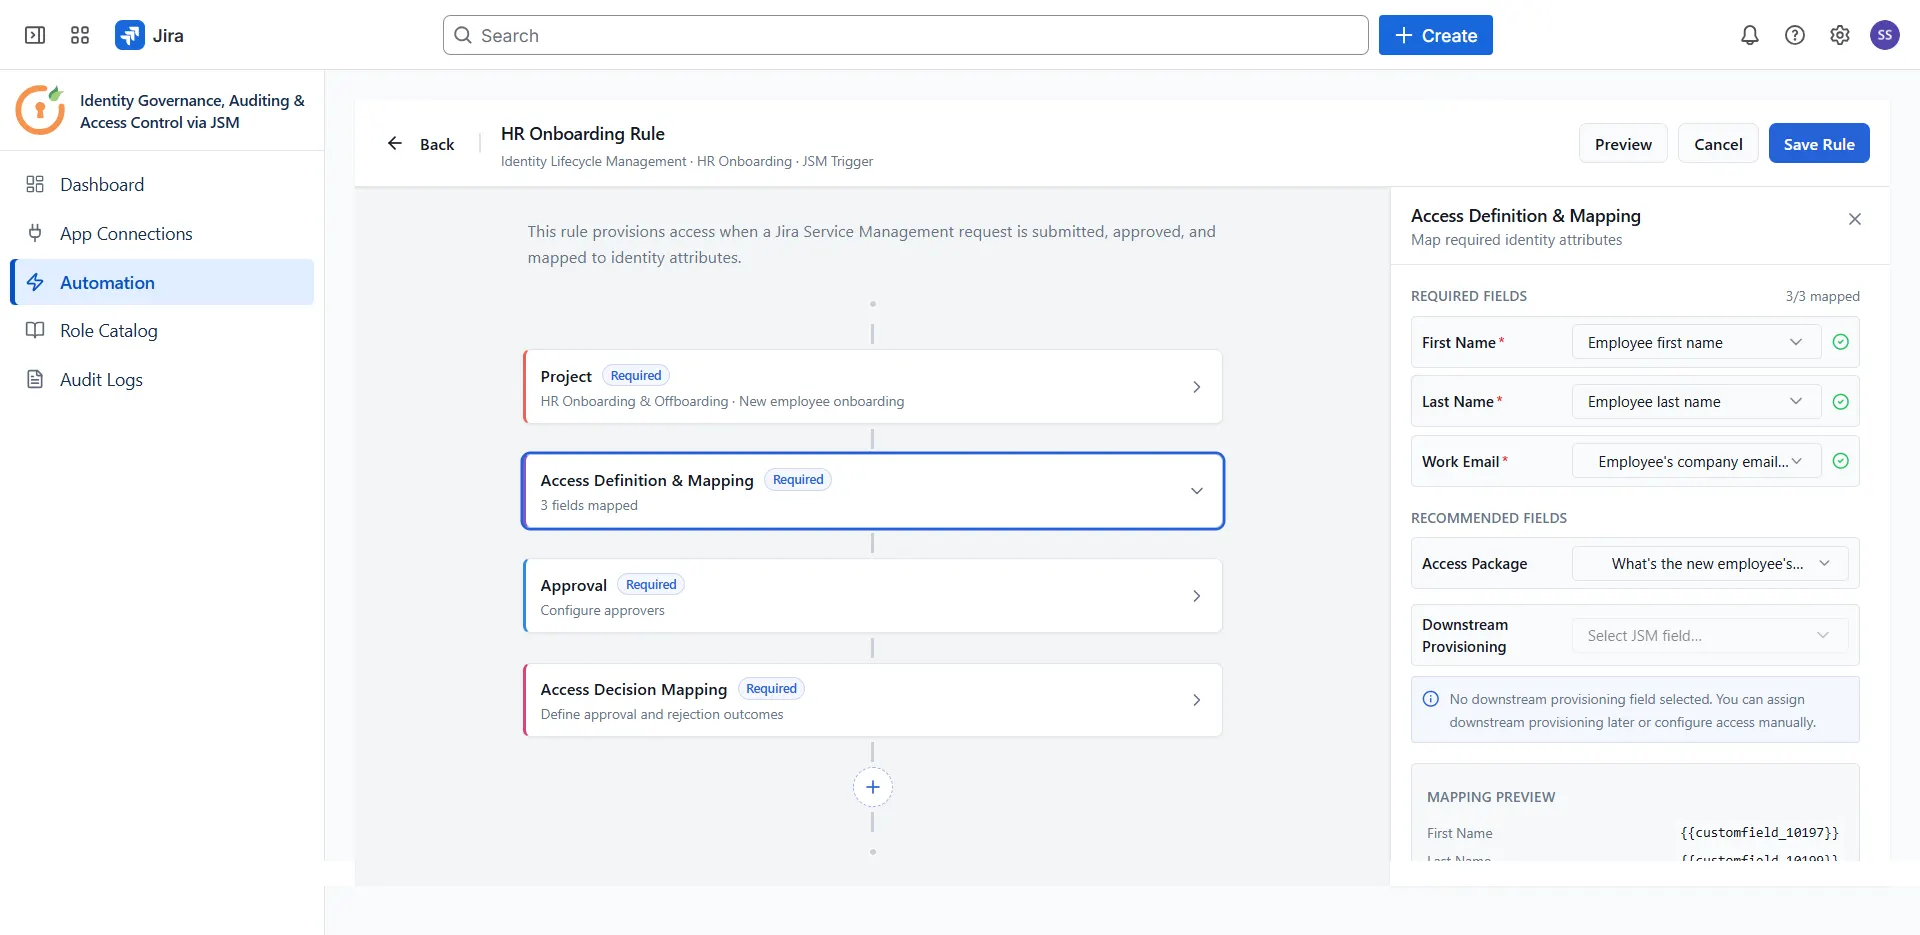
Task: Click Save Rule
Action: (1819, 143)
